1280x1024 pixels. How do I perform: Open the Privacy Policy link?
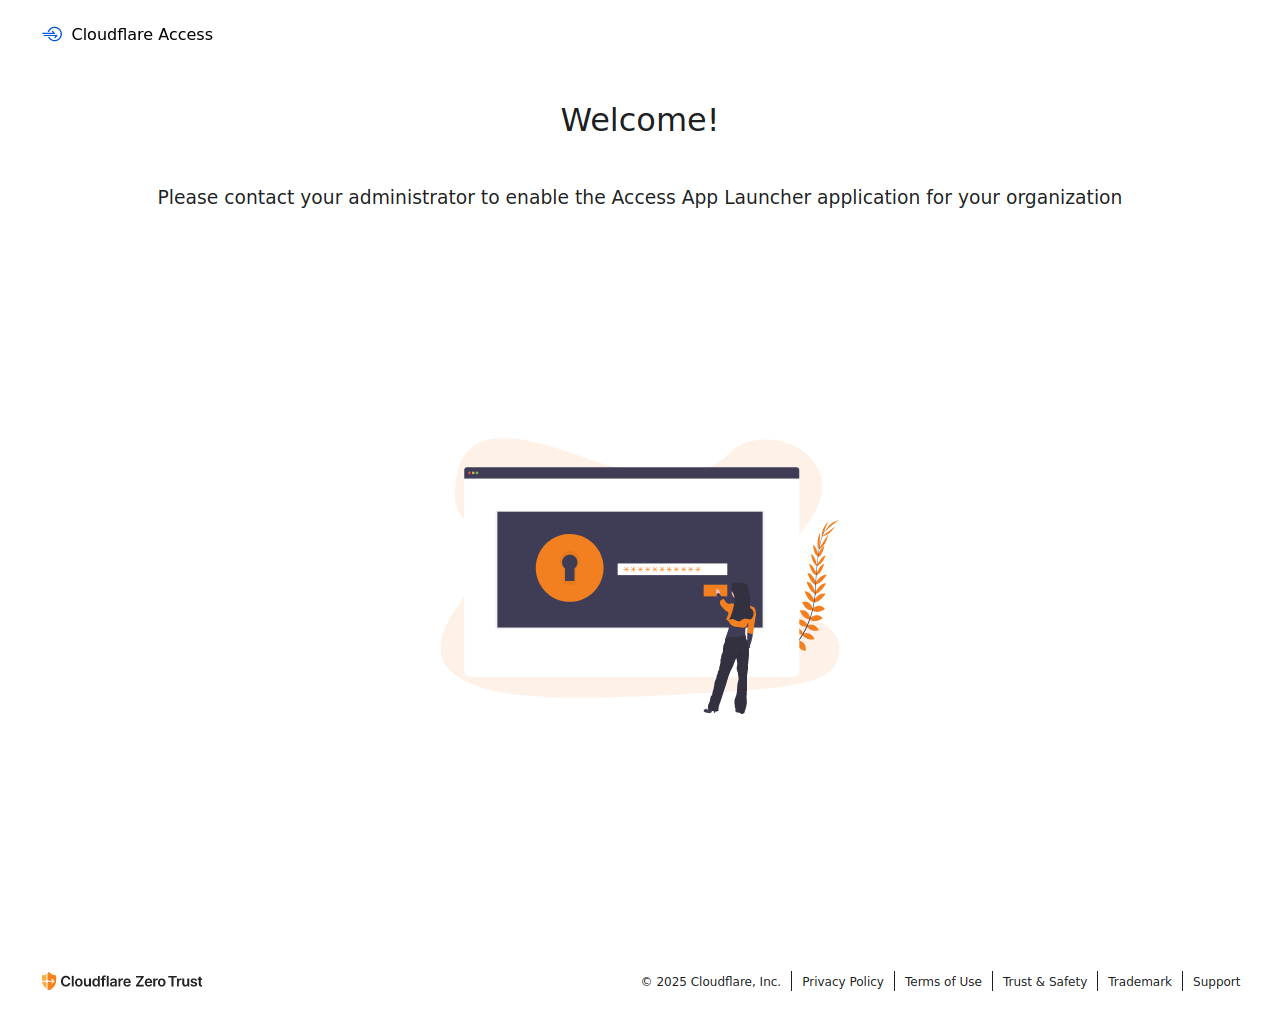pyautogui.click(x=843, y=981)
